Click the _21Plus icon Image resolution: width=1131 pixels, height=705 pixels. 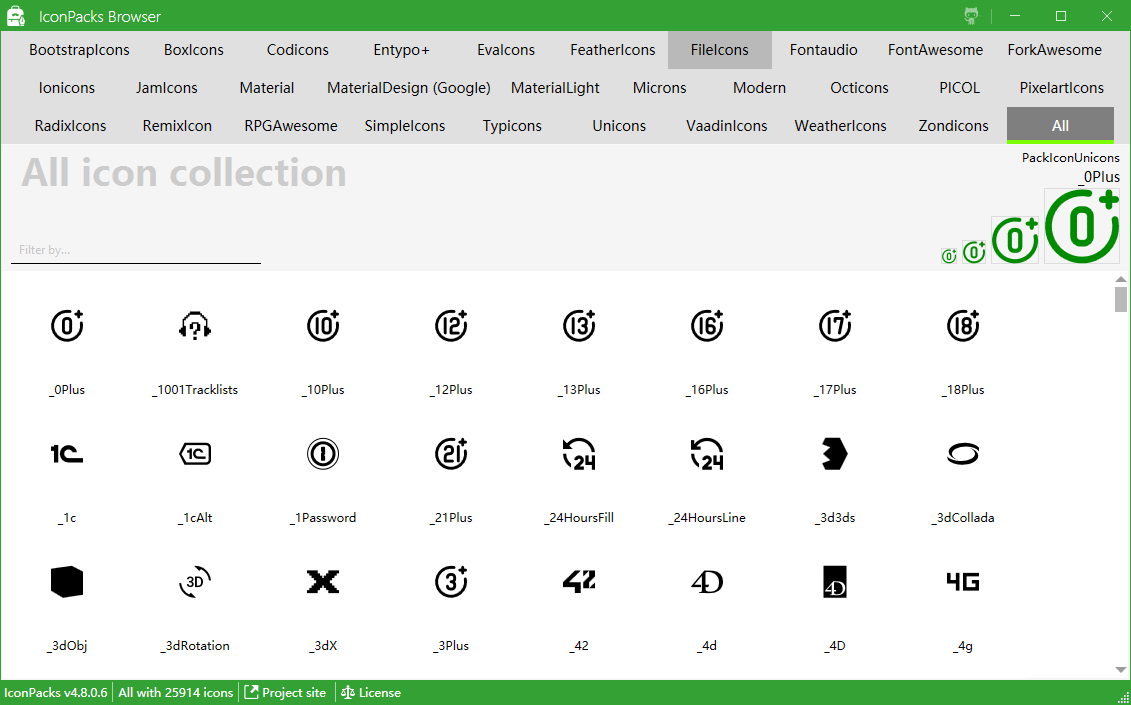451,454
